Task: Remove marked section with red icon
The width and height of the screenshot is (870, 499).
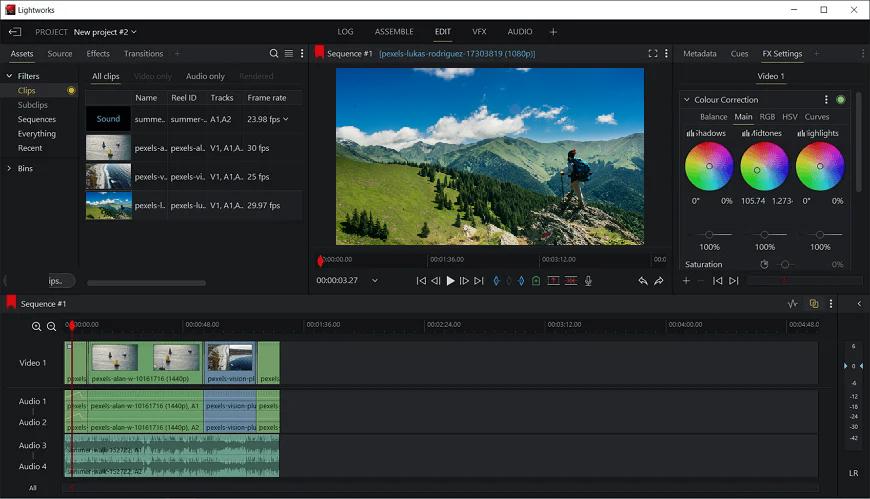Action: pyautogui.click(x=553, y=281)
